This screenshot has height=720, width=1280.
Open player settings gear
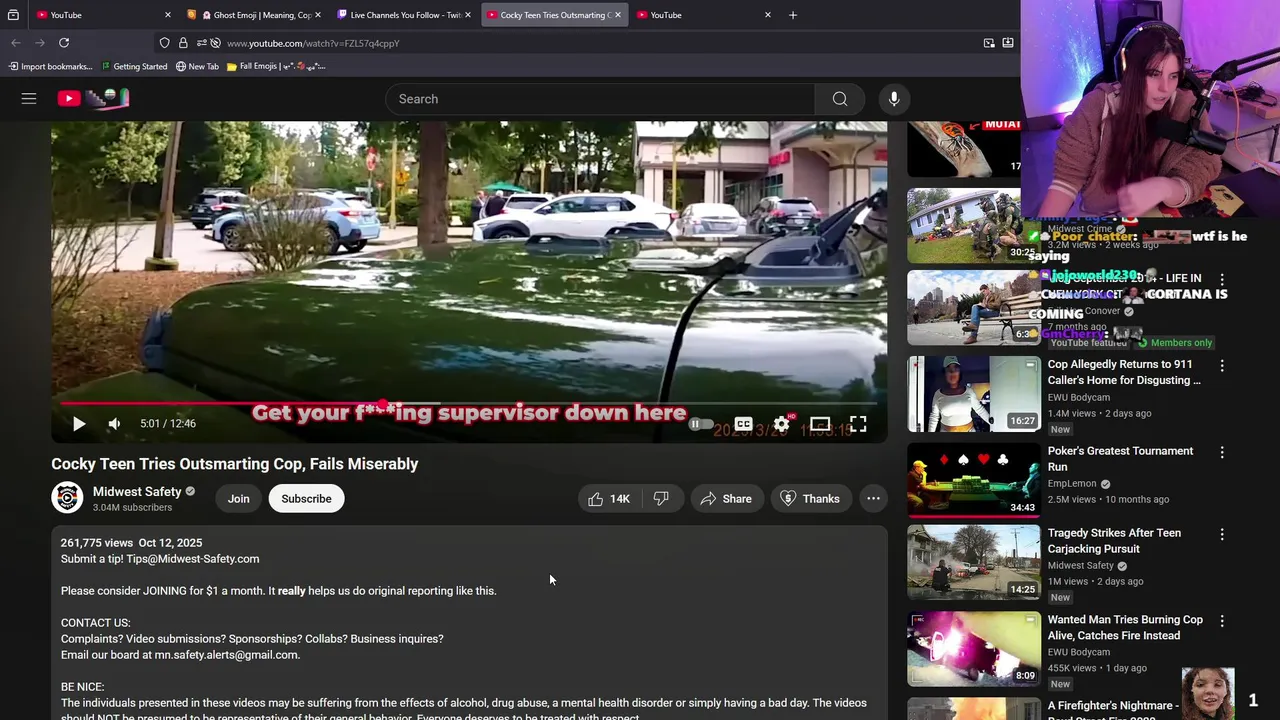tap(782, 424)
